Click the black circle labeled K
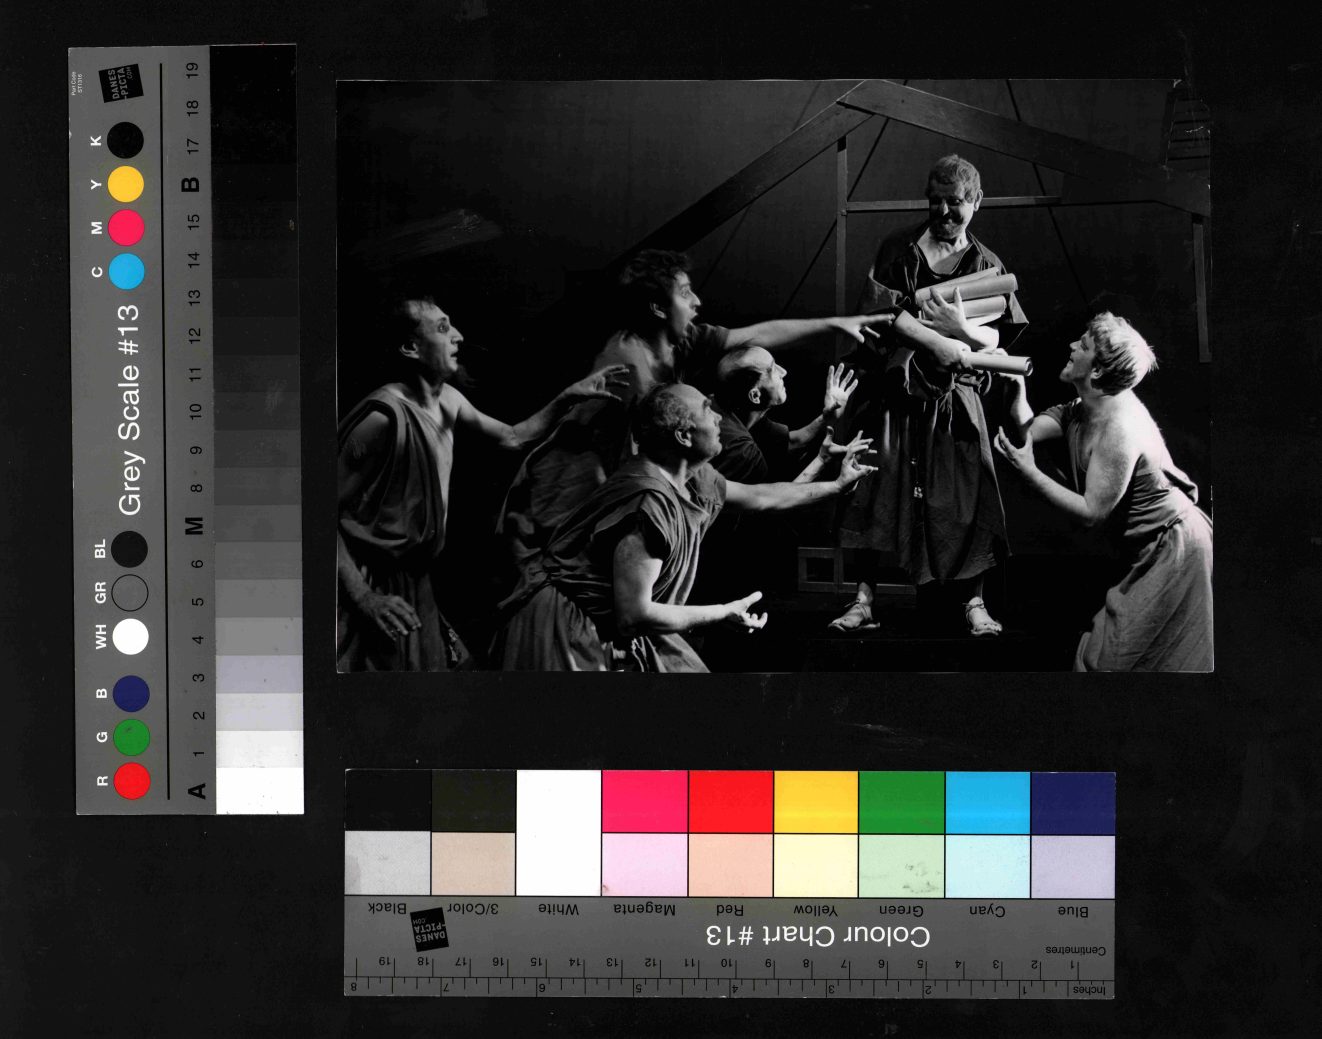 tap(126, 141)
